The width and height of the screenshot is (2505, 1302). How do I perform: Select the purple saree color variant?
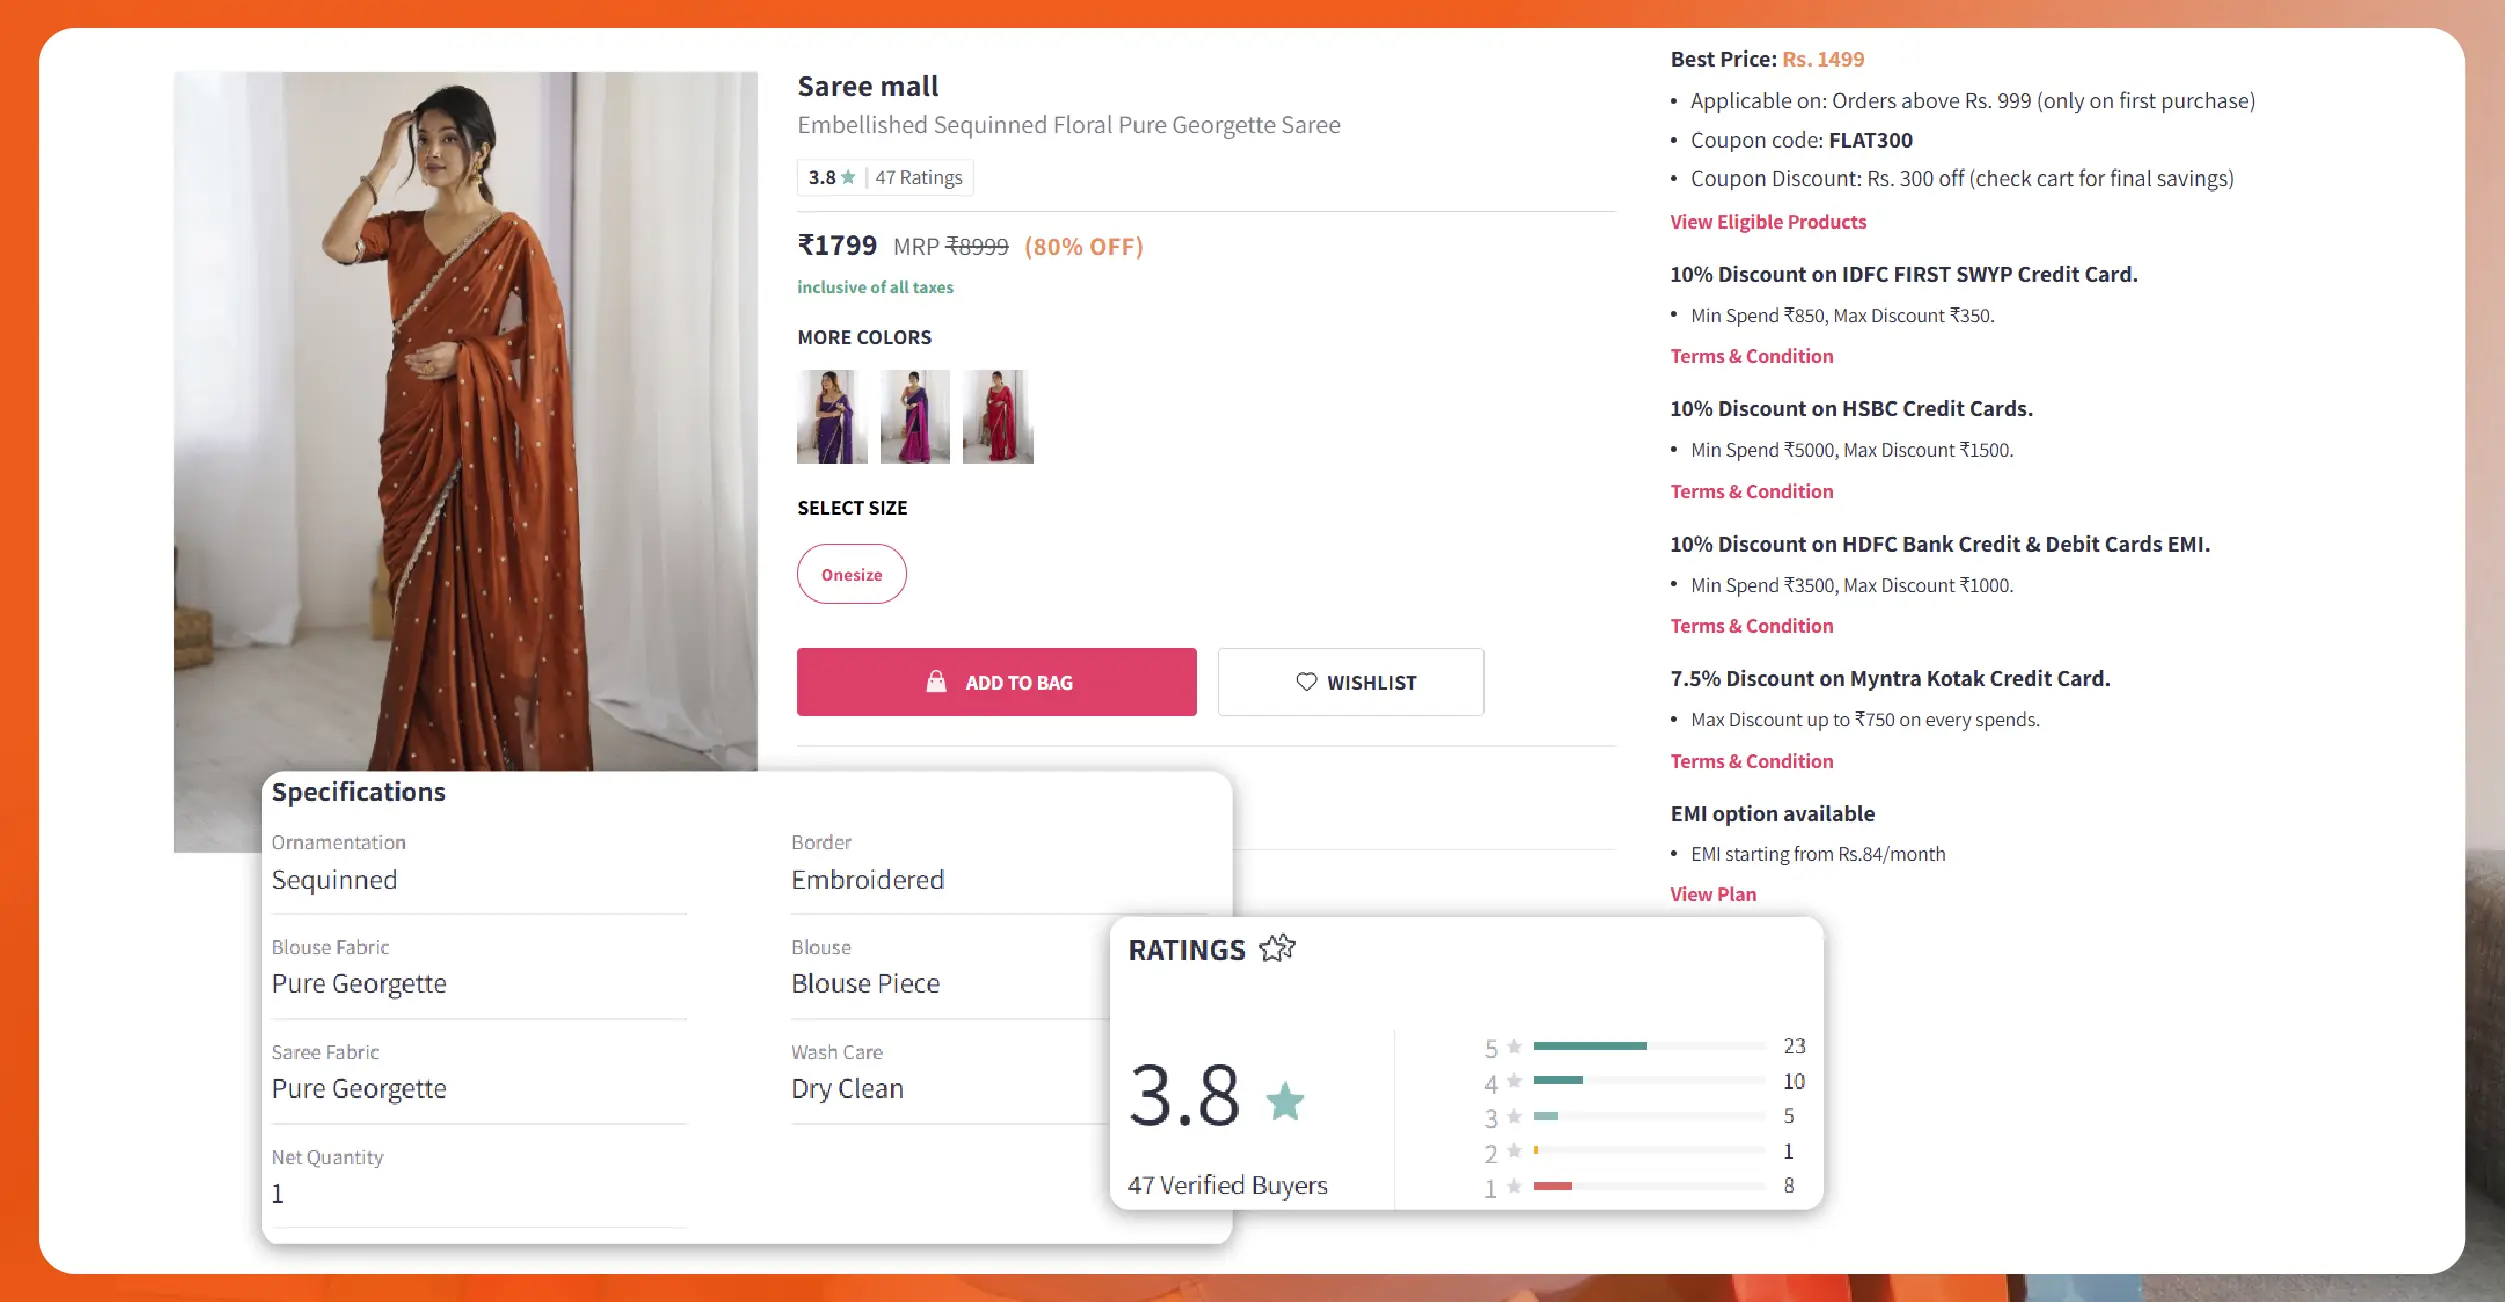(831, 416)
